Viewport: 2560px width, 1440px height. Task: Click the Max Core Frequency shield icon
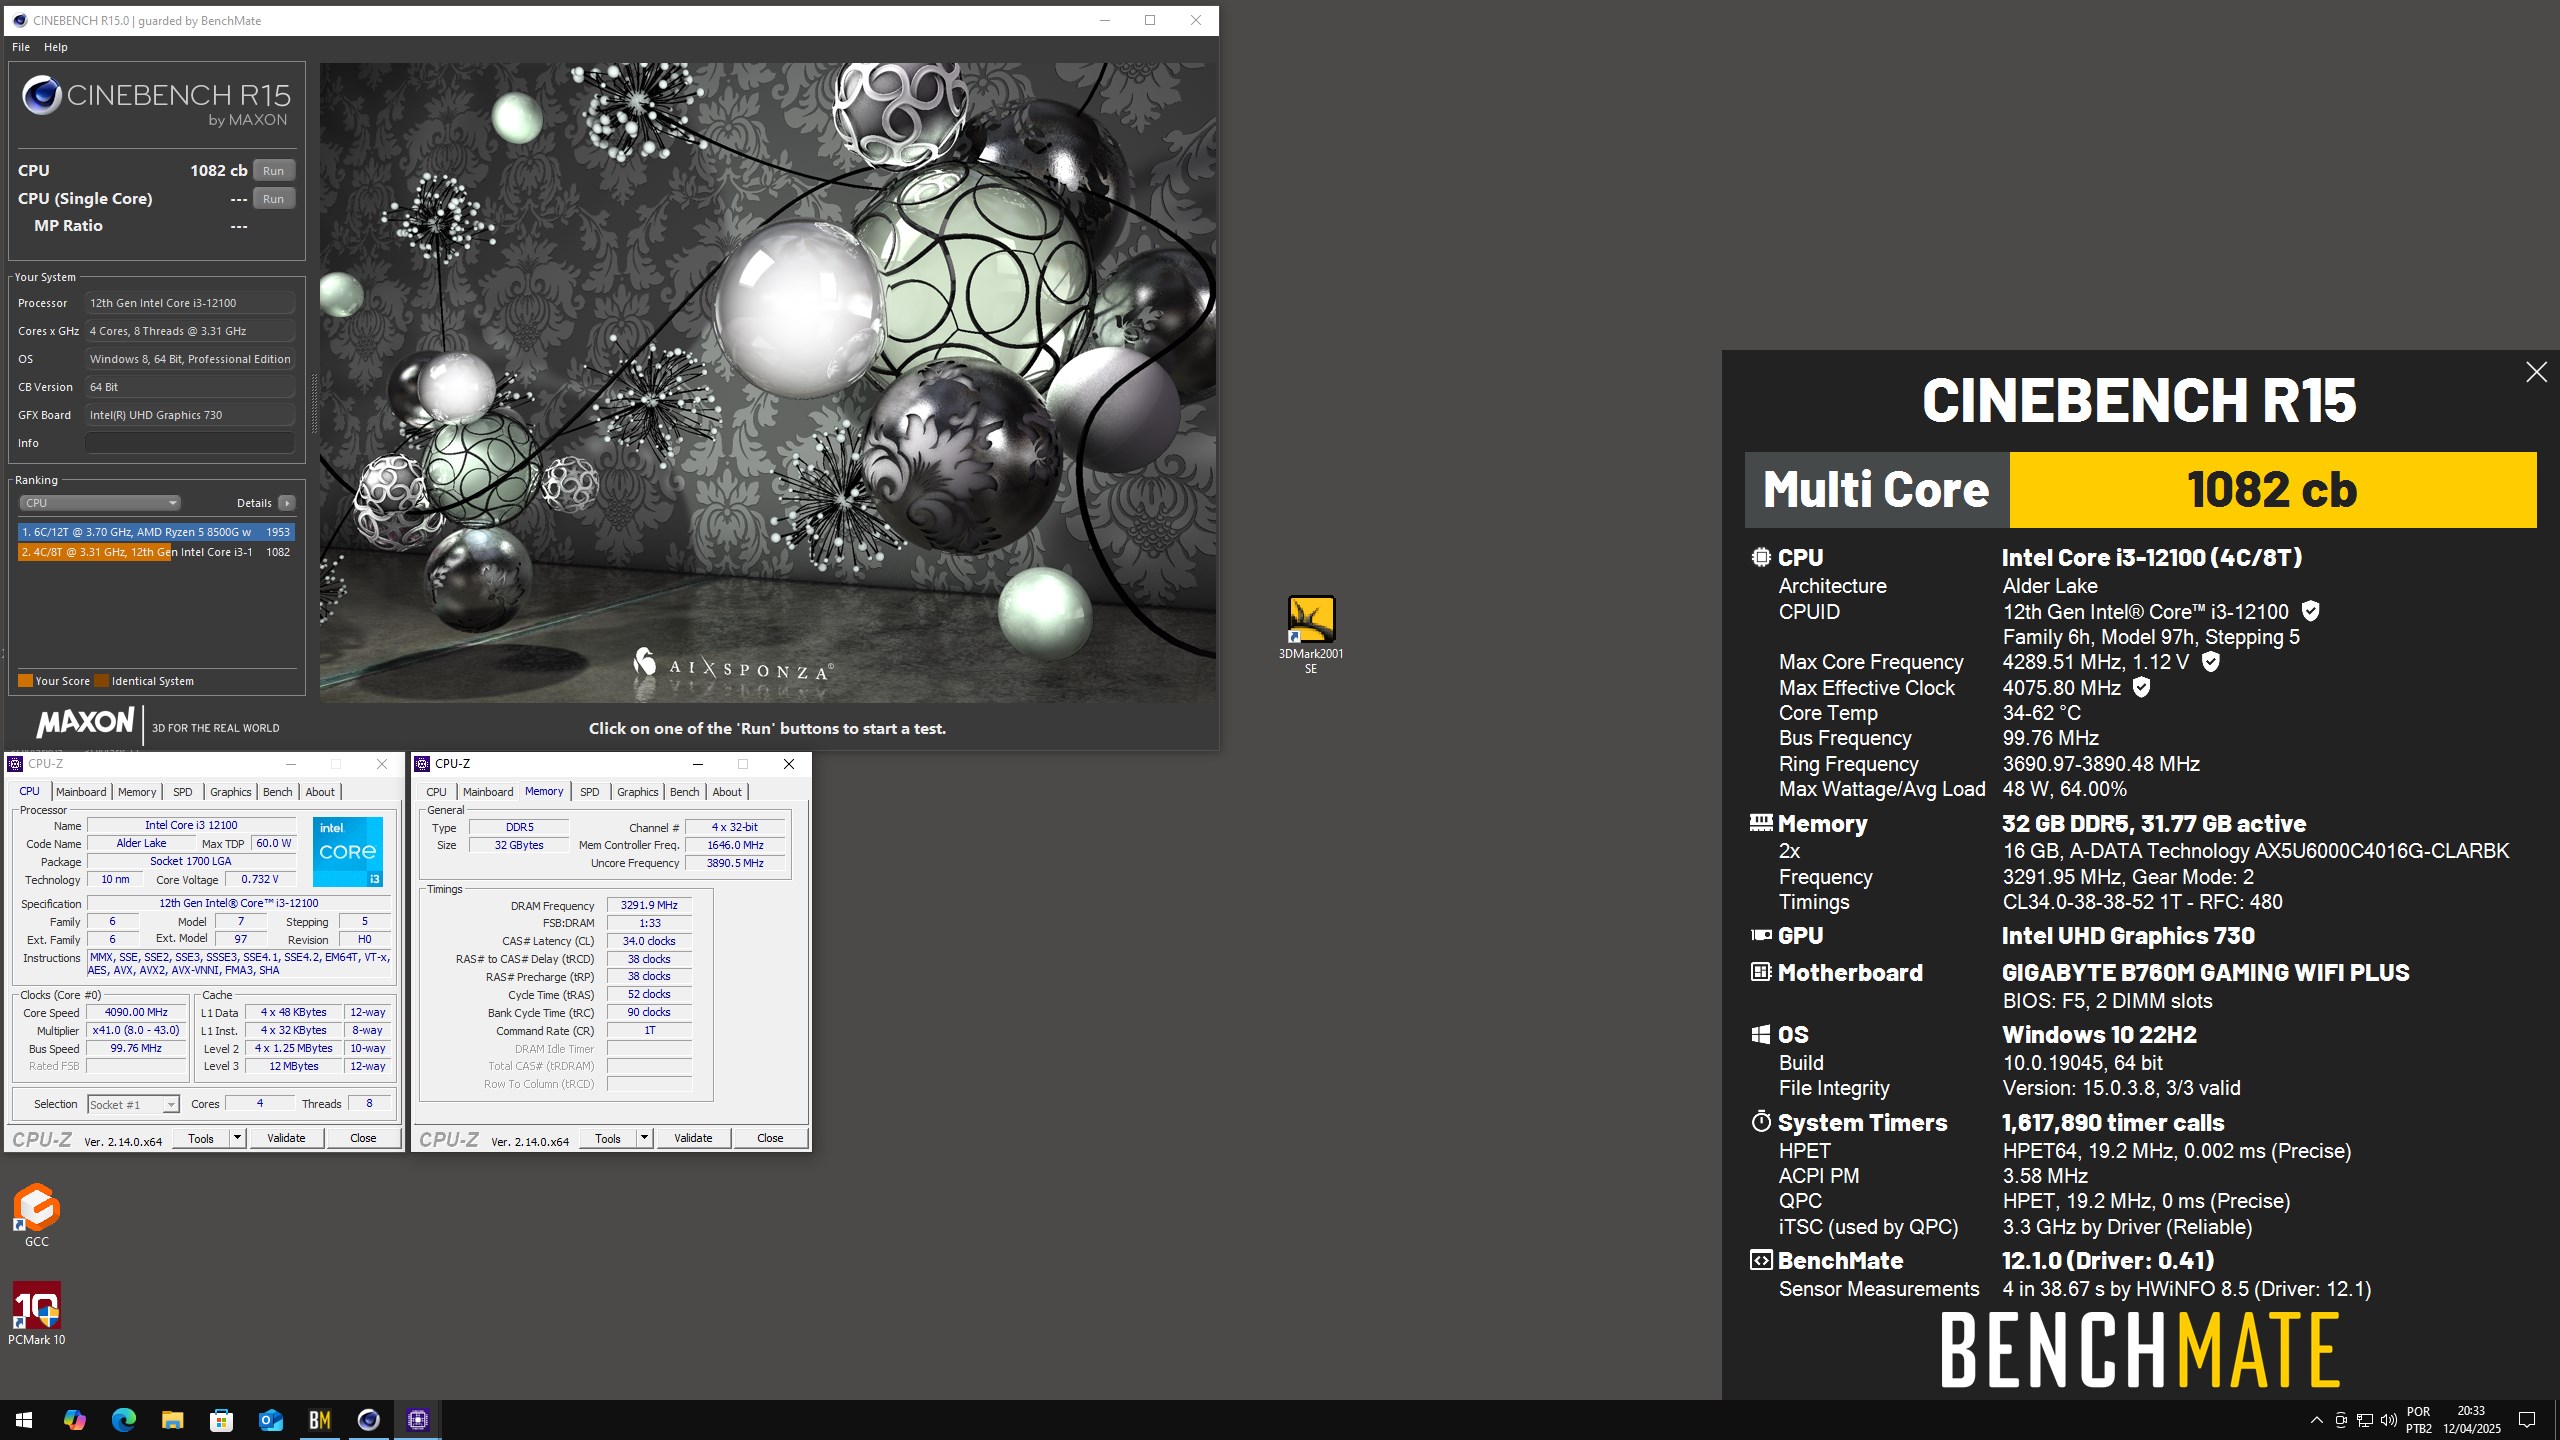[2210, 661]
